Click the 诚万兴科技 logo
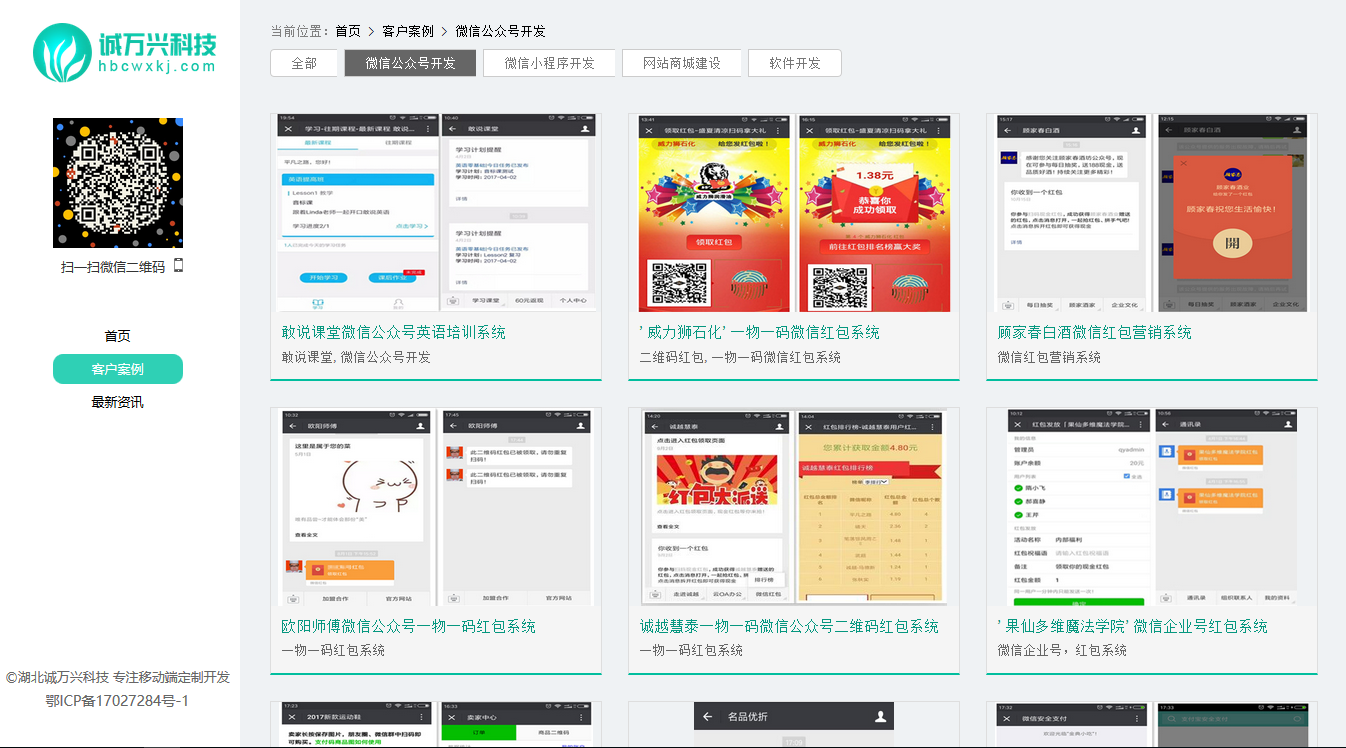The width and height of the screenshot is (1346, 748). 125,53
